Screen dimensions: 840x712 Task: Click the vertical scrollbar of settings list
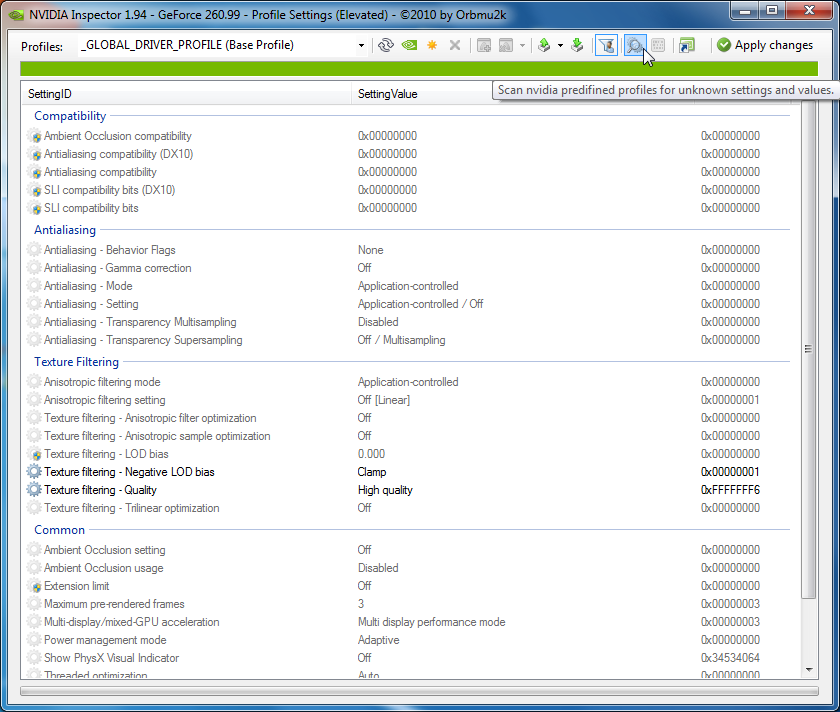[808, 350]
